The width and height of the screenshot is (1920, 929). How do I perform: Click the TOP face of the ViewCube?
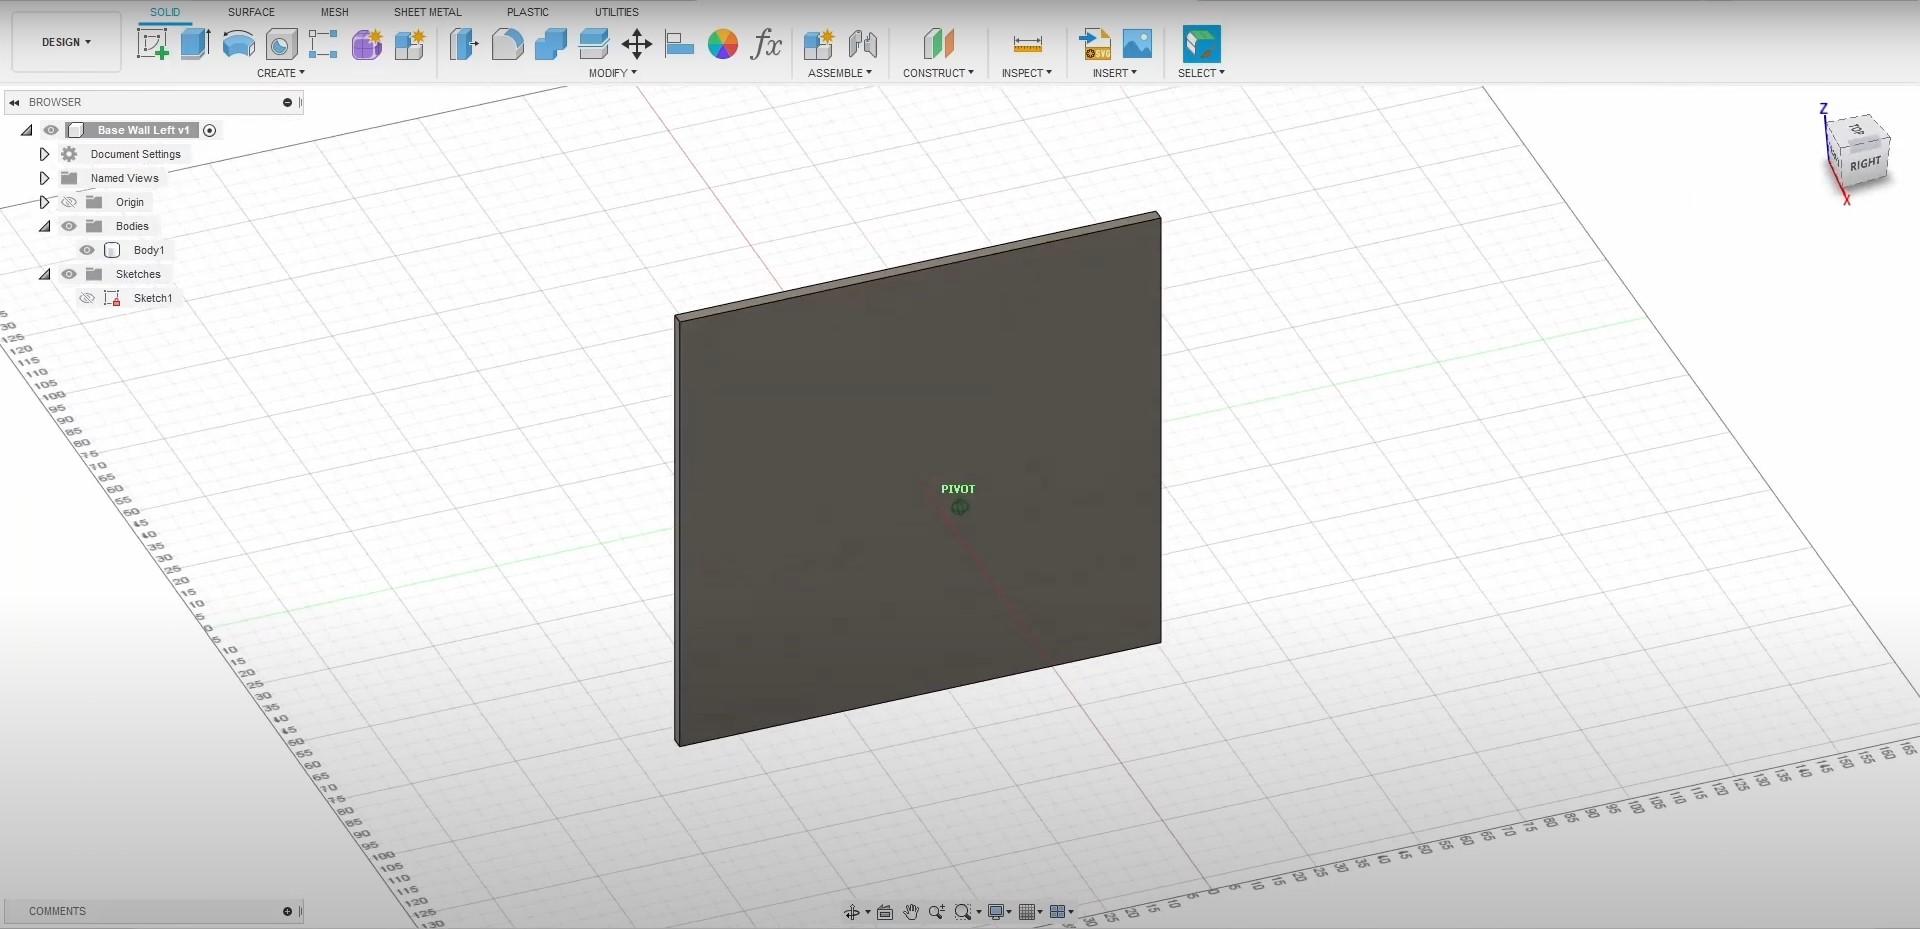(1857, 129)
